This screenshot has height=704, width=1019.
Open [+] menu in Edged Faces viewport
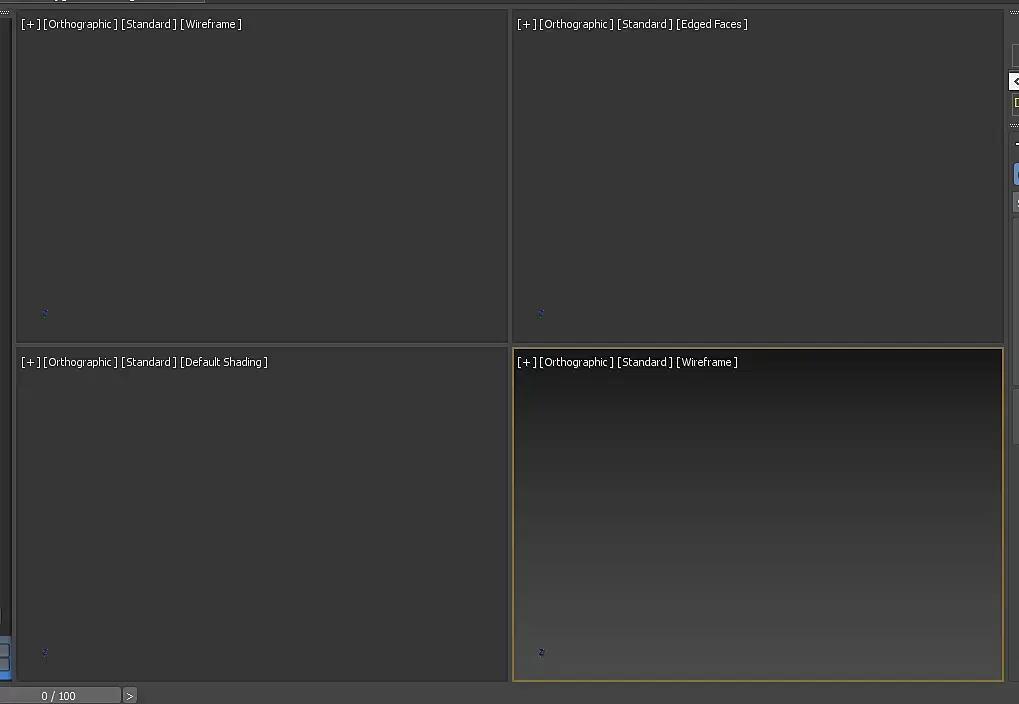tap(526, 24)
